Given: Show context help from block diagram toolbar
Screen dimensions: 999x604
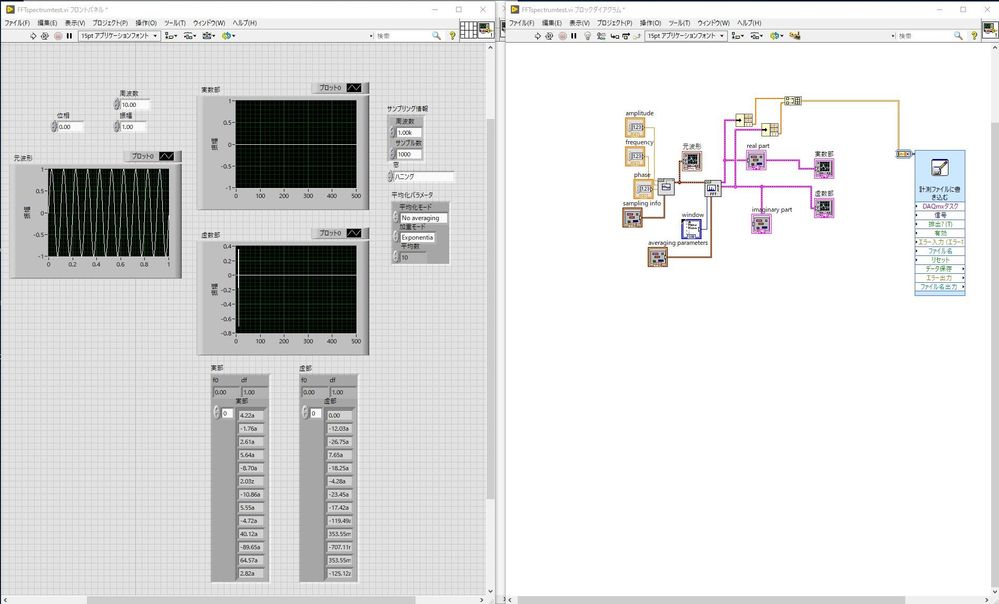Looking at the screenshot, I should [x=974, y=36].
